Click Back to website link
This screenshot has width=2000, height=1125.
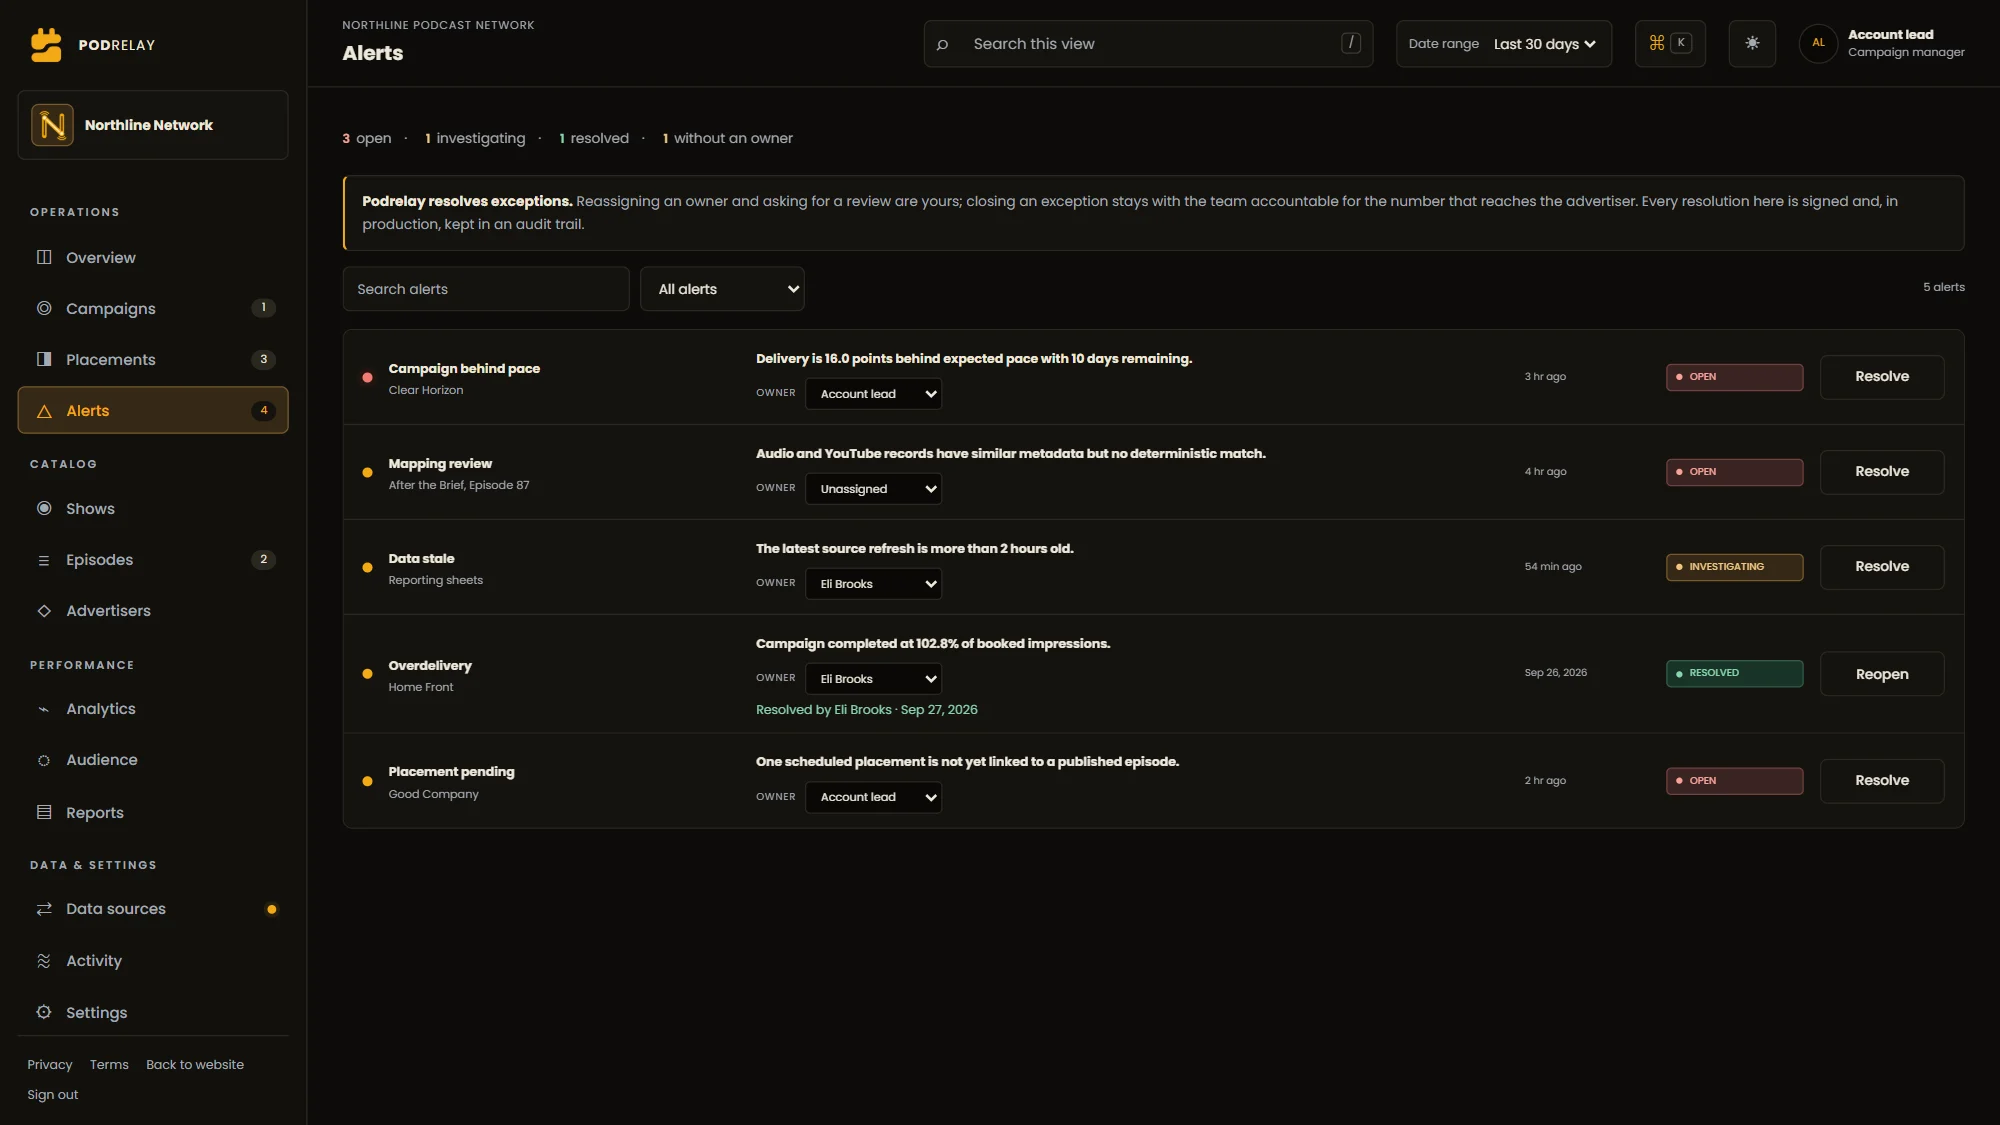click(x=195, y=1065)
